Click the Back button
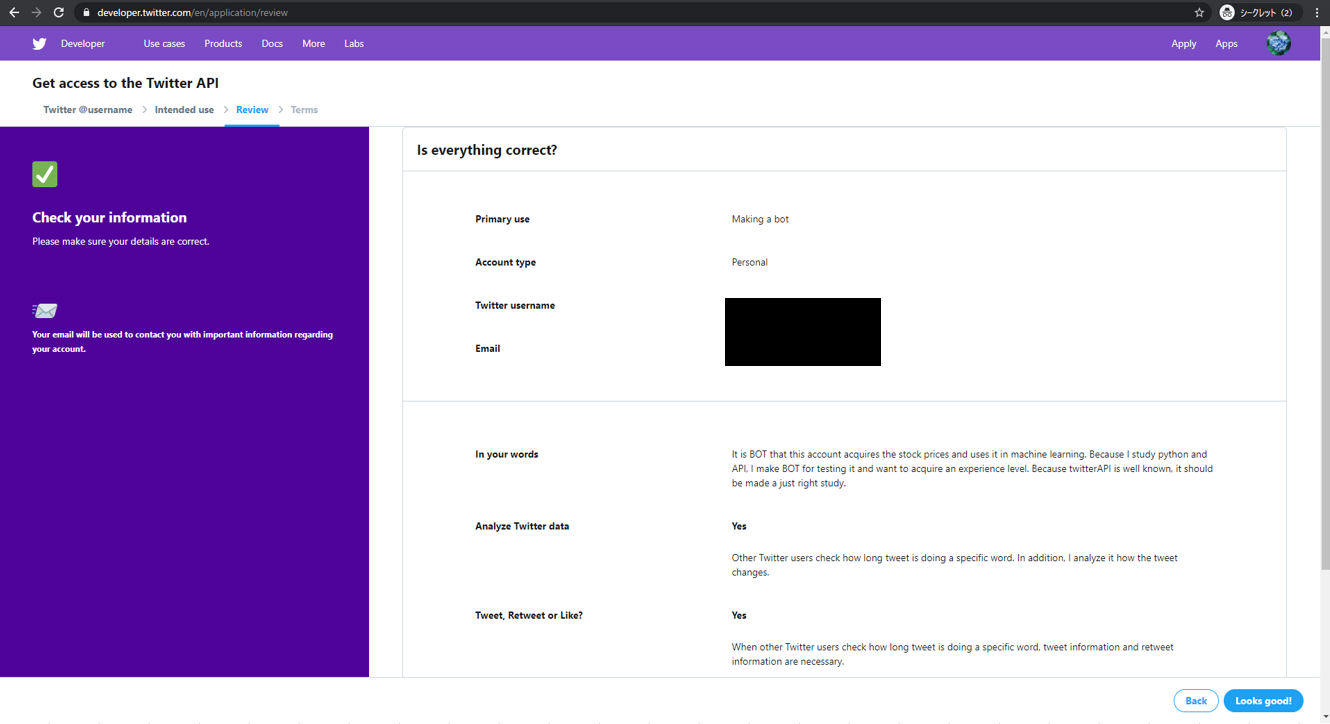Viewport: 1330px width, 724px height. pos(1196,701)
